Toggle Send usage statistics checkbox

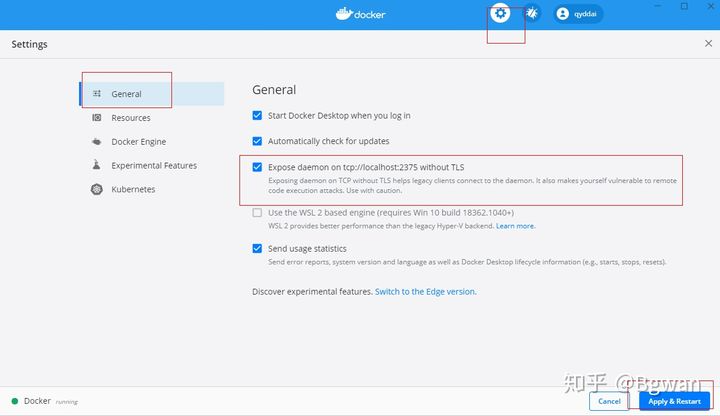coord(257,248)
